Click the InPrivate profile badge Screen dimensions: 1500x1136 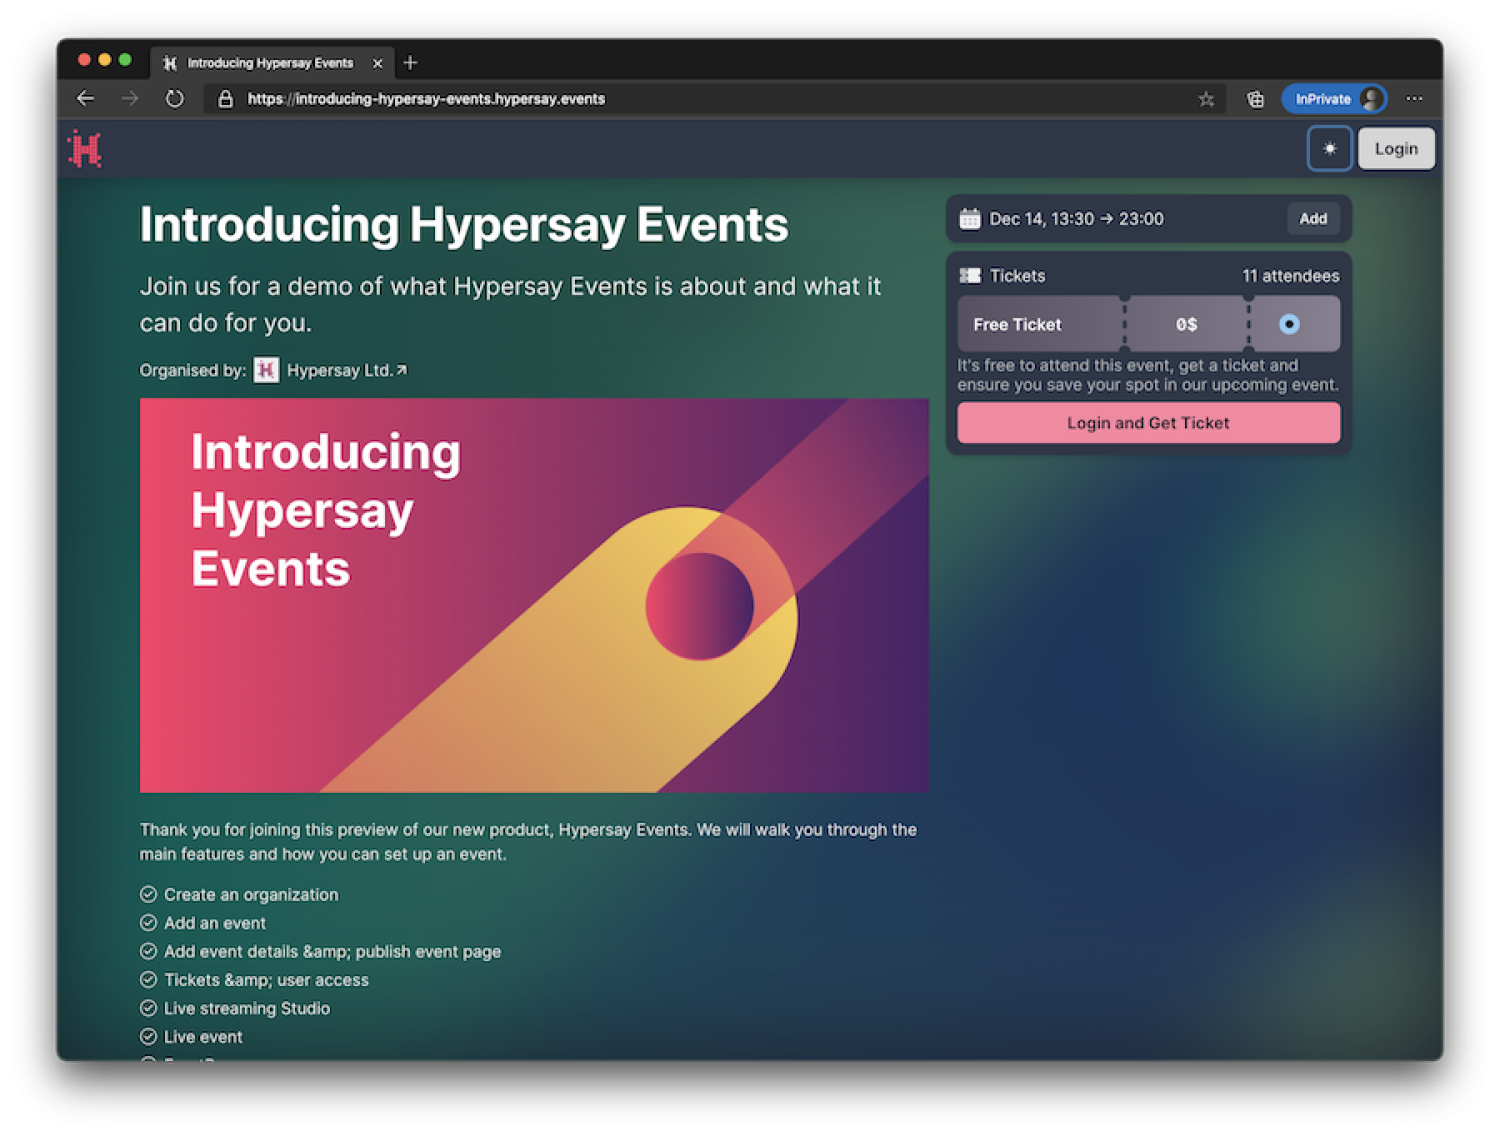[1334, 99]
